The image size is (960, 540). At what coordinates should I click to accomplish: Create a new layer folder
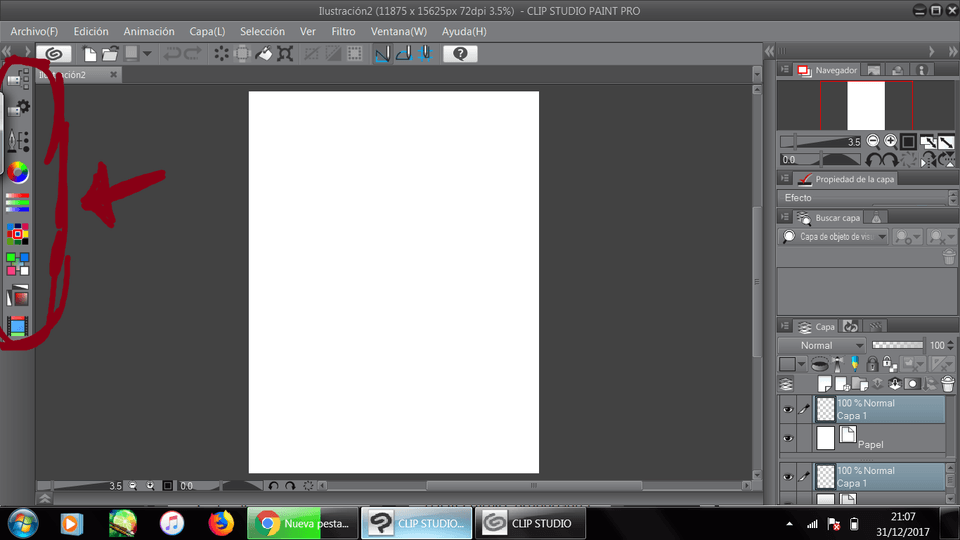click(x=860, y=384)
